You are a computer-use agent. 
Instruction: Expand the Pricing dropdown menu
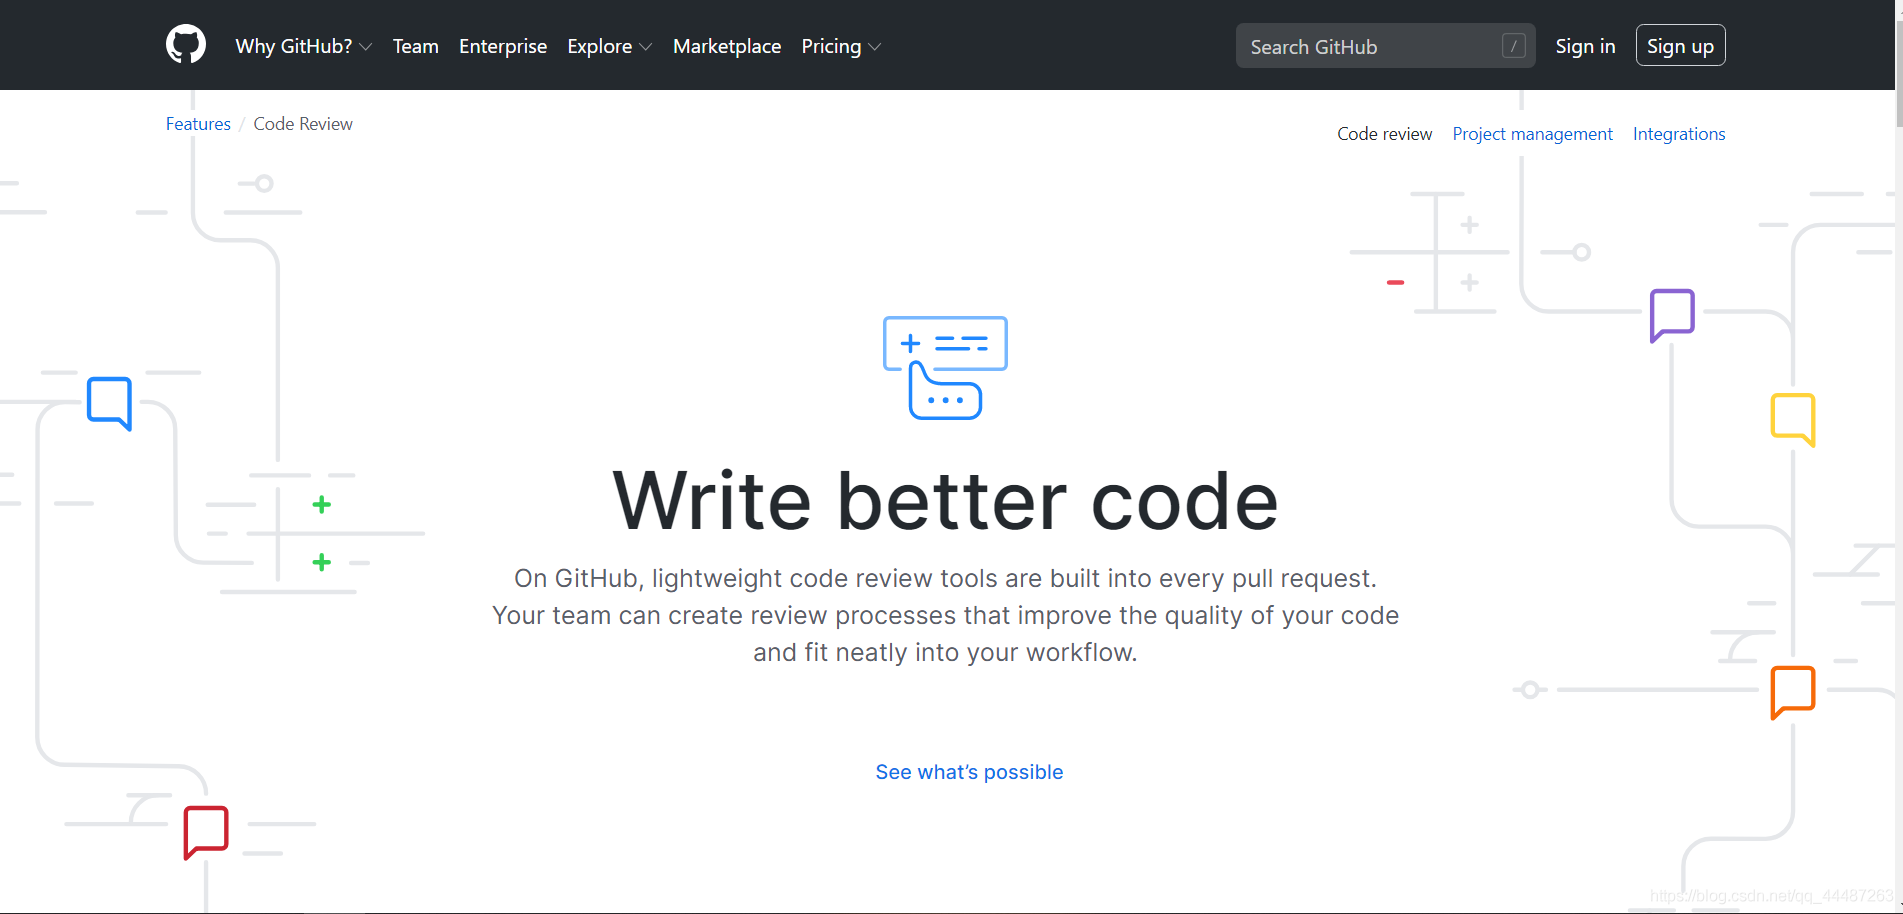coord(841,46)
